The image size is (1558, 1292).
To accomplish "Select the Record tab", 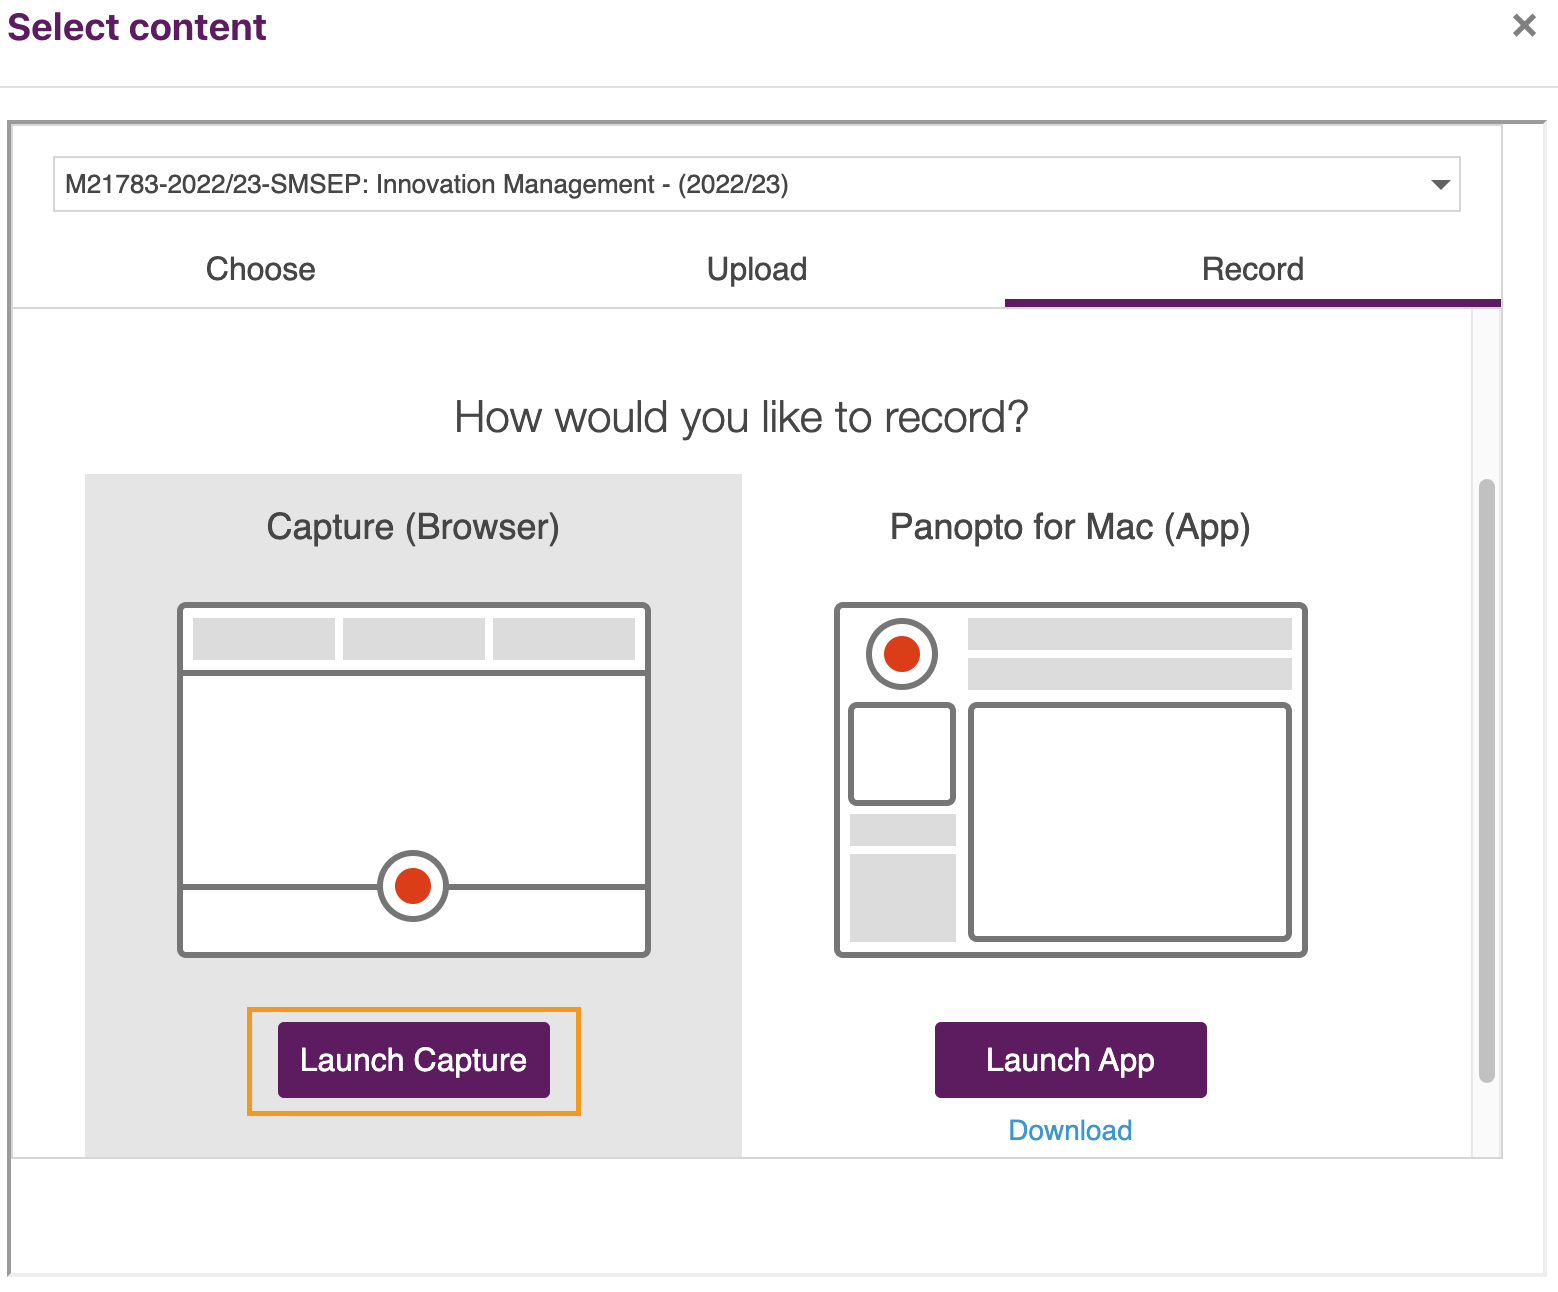I will [1252, 269].
